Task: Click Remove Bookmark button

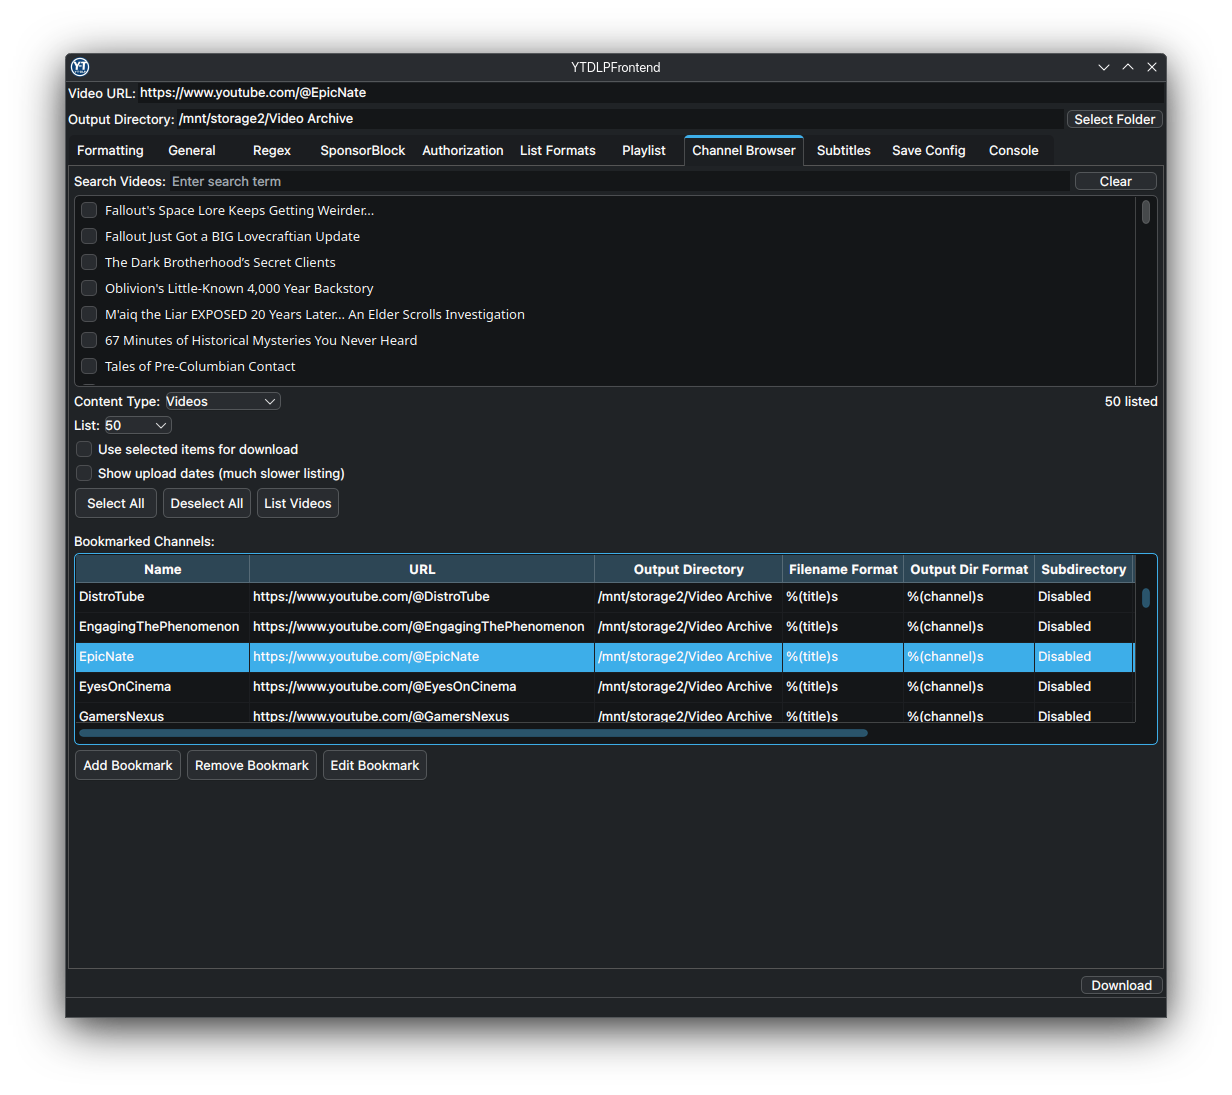Action: pyautogui.click(x=252, y=765)
